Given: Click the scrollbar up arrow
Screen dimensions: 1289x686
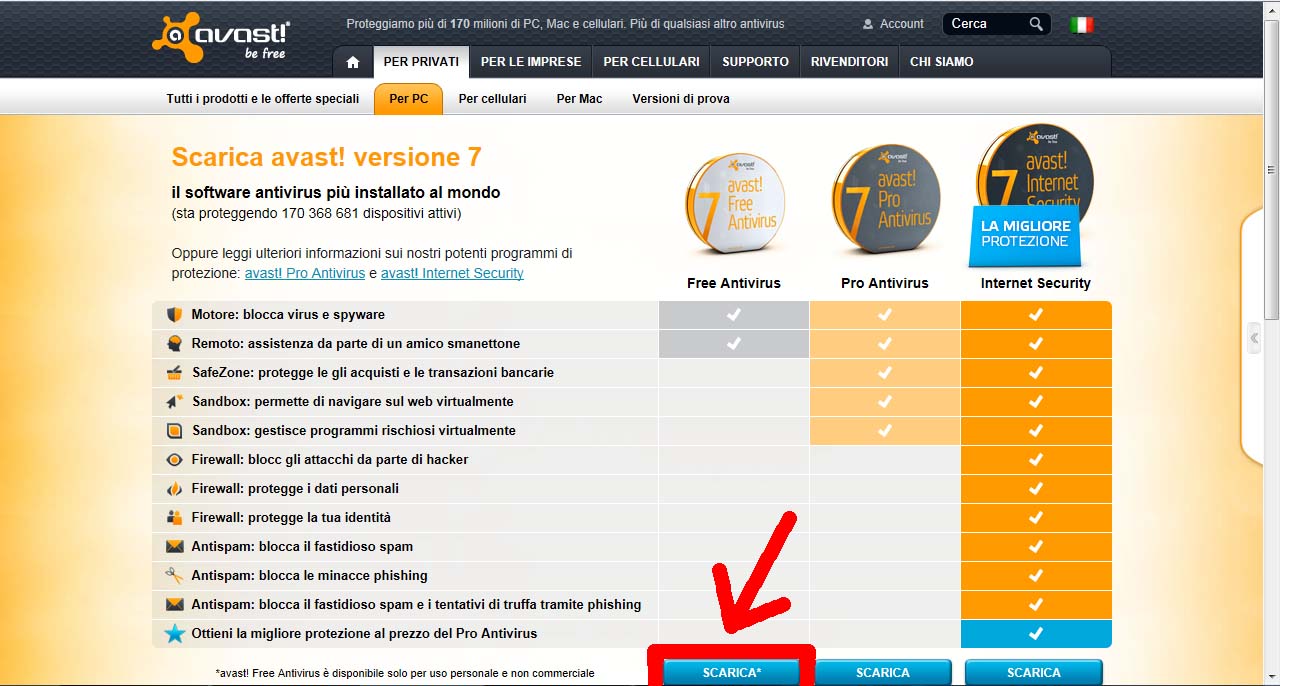Looking at the screenshot, I should pyautogui.click(x=1272, y=10).
